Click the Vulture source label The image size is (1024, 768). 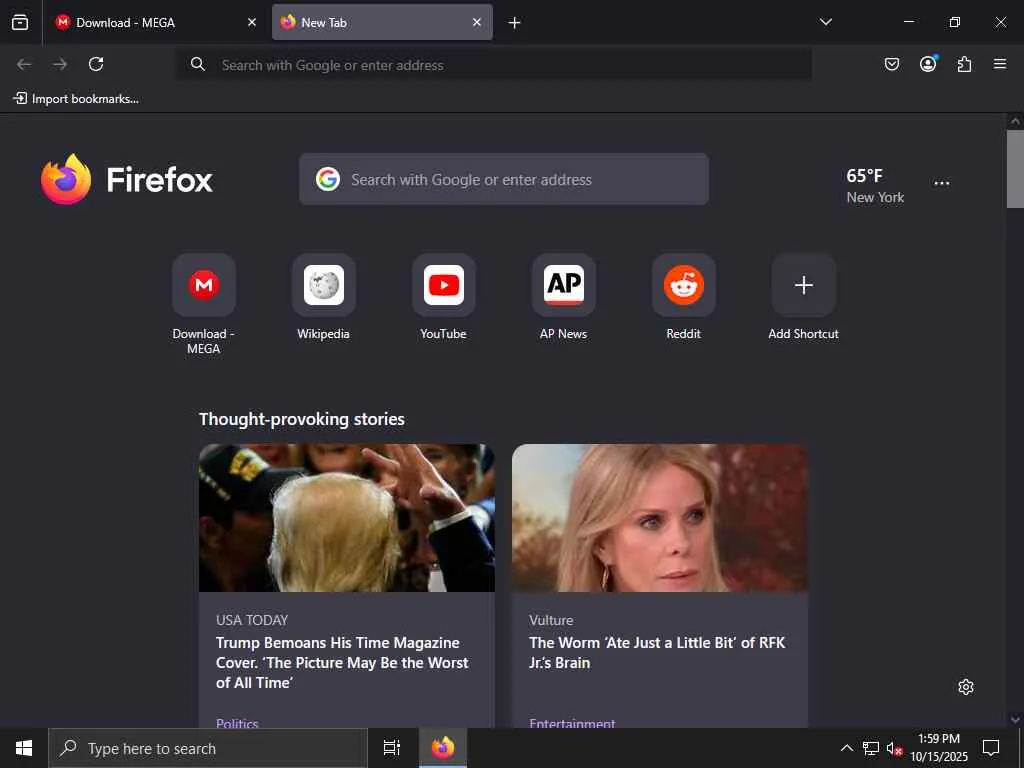pyautogui.click(x=551, y=620)
